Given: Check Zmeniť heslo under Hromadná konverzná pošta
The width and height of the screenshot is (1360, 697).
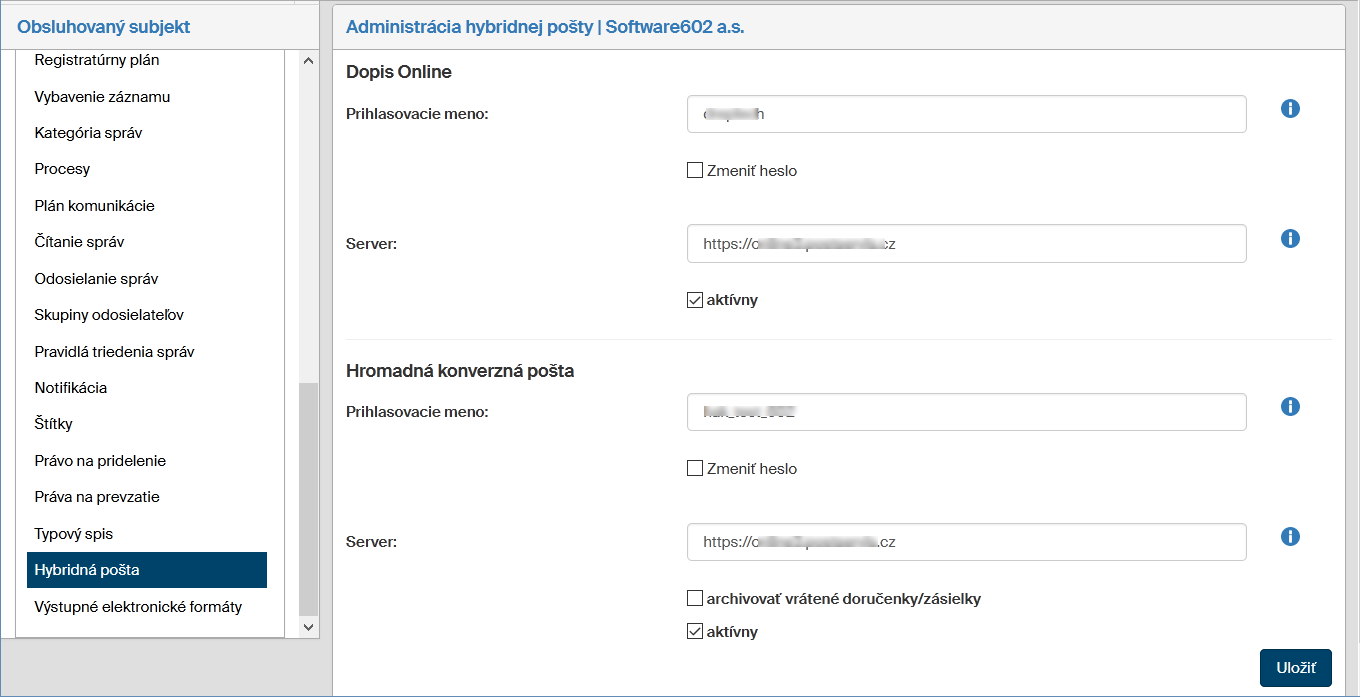Looking at the screenshot, I should 695,468.
